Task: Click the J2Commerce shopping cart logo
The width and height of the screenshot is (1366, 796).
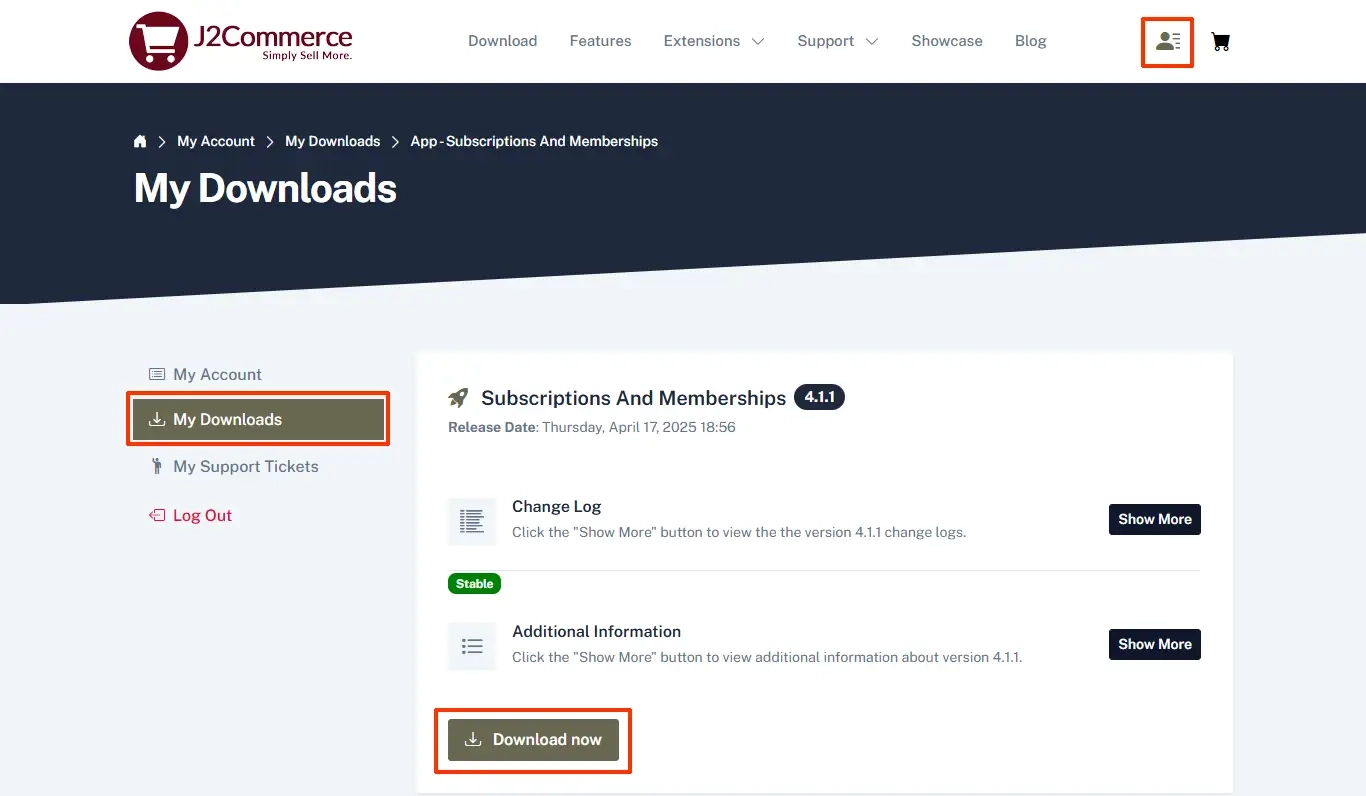Action: [241, 41]
